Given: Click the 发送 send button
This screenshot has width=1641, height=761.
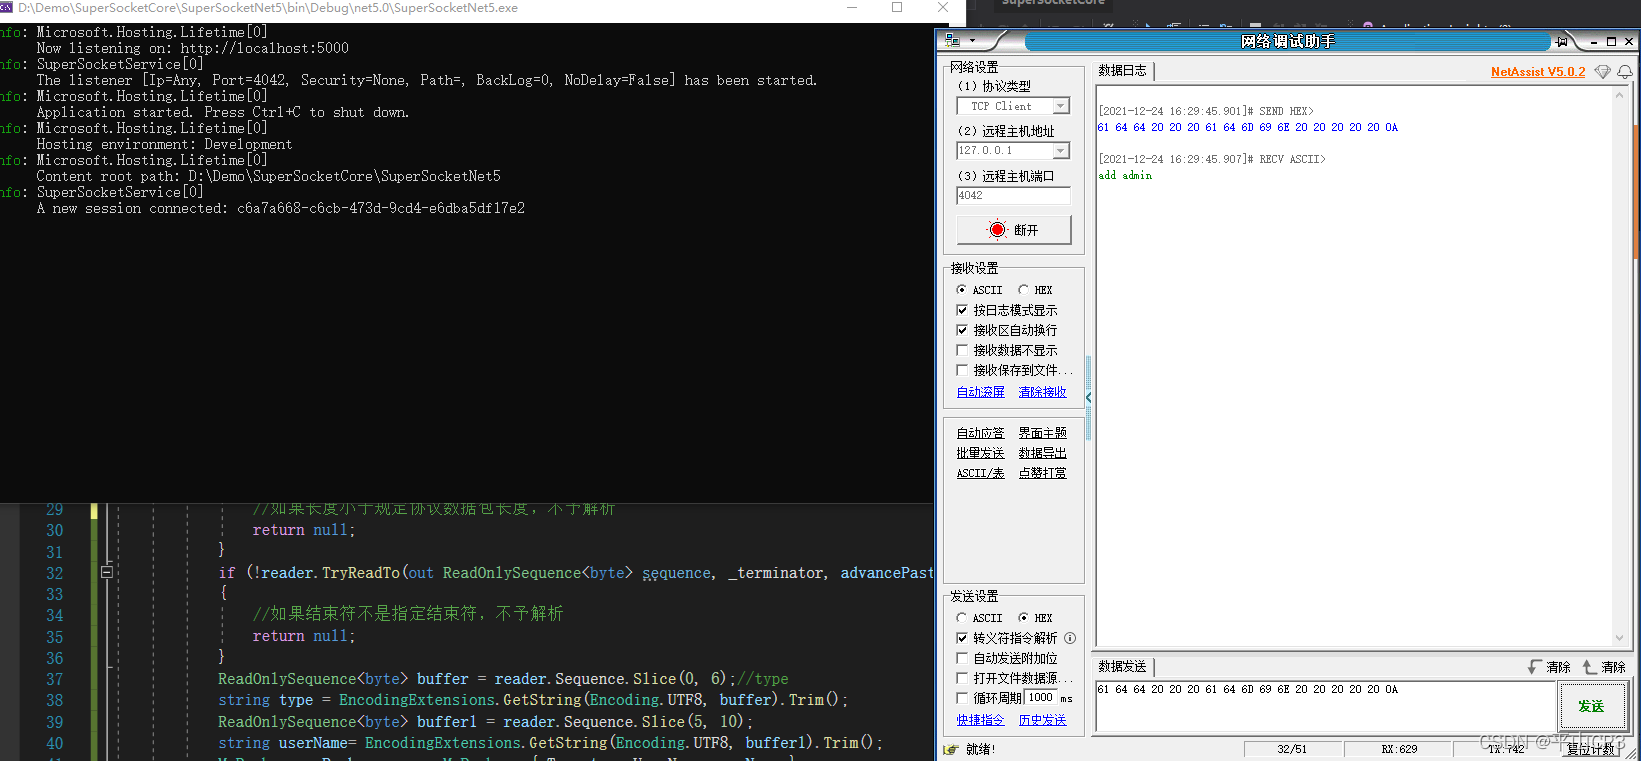Looking at the screenshot, I should coord(1591,707).
